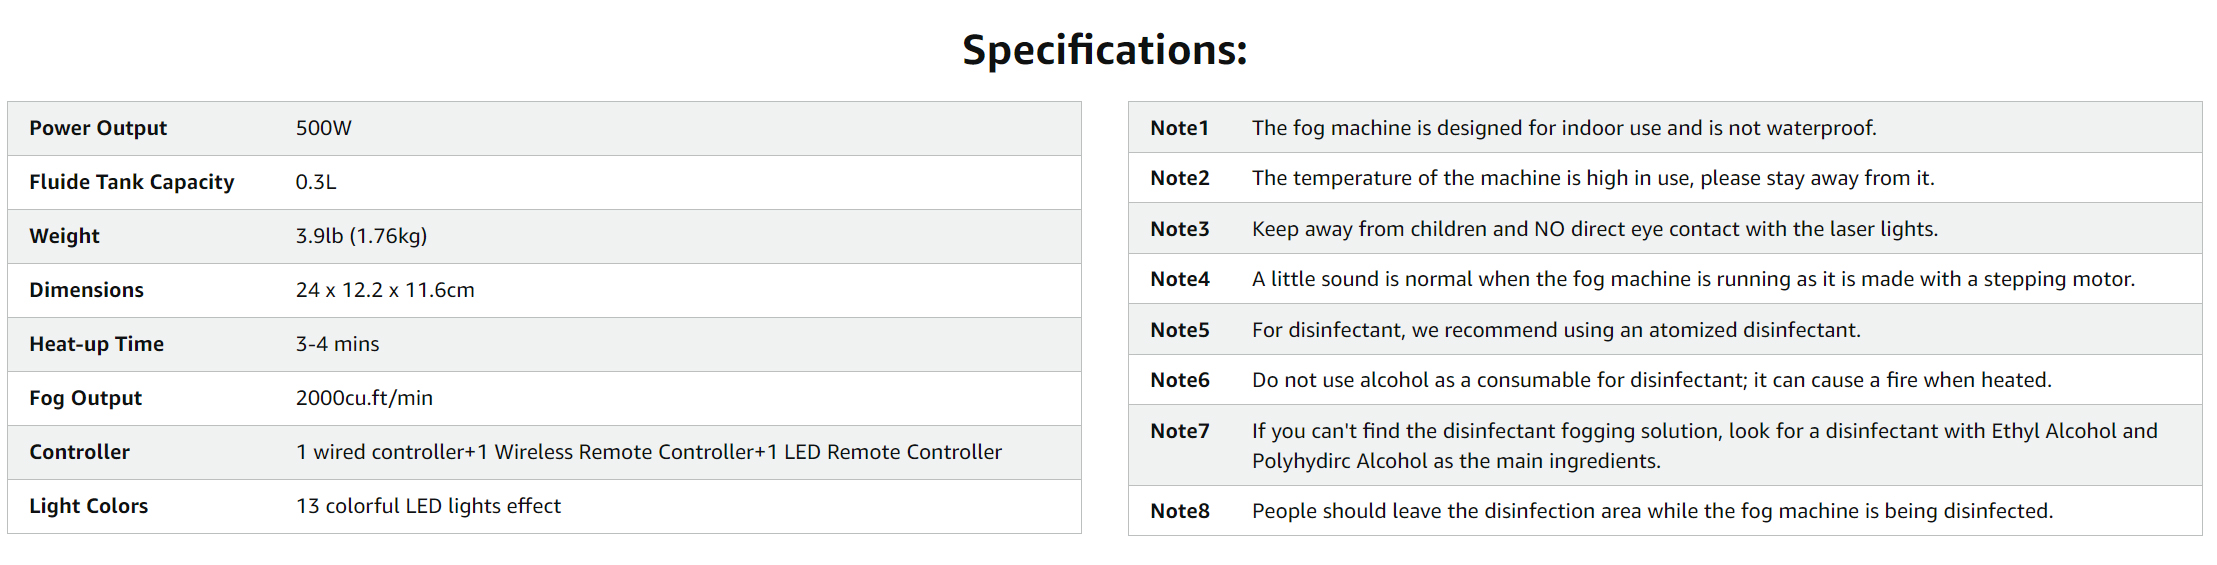This screenshot has width=2217, height=565.
Task: Select the Dimensions row label
Action: (x=87, y=290)
